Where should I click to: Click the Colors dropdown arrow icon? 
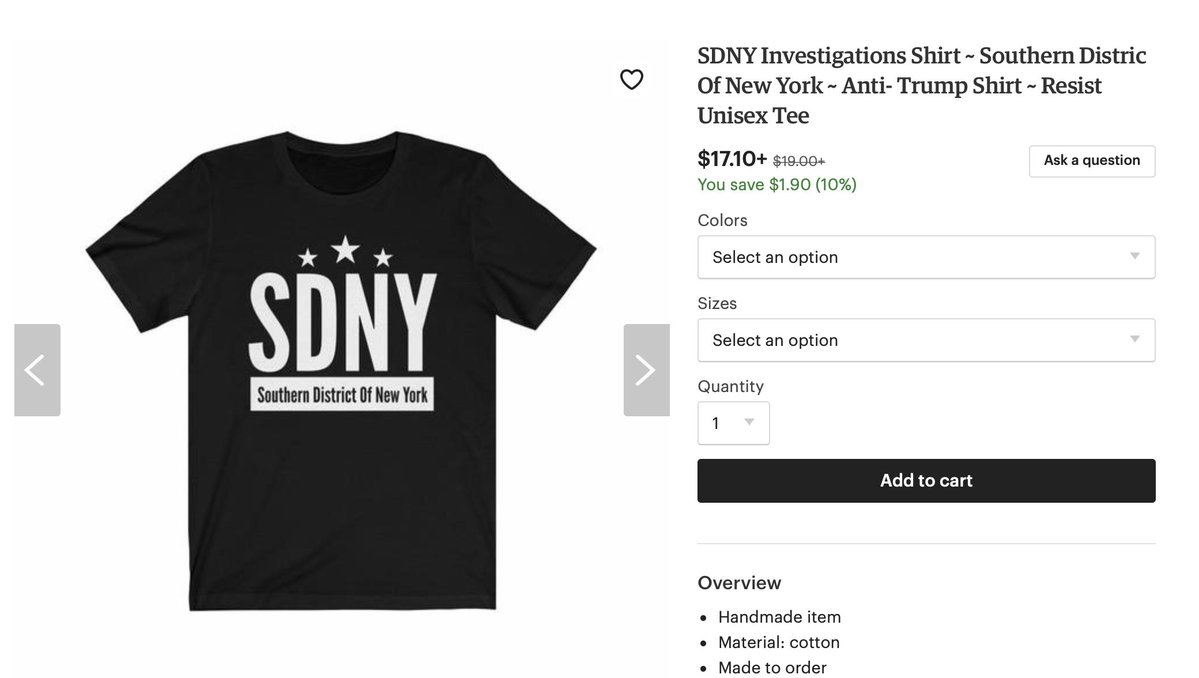(1135, 256)
